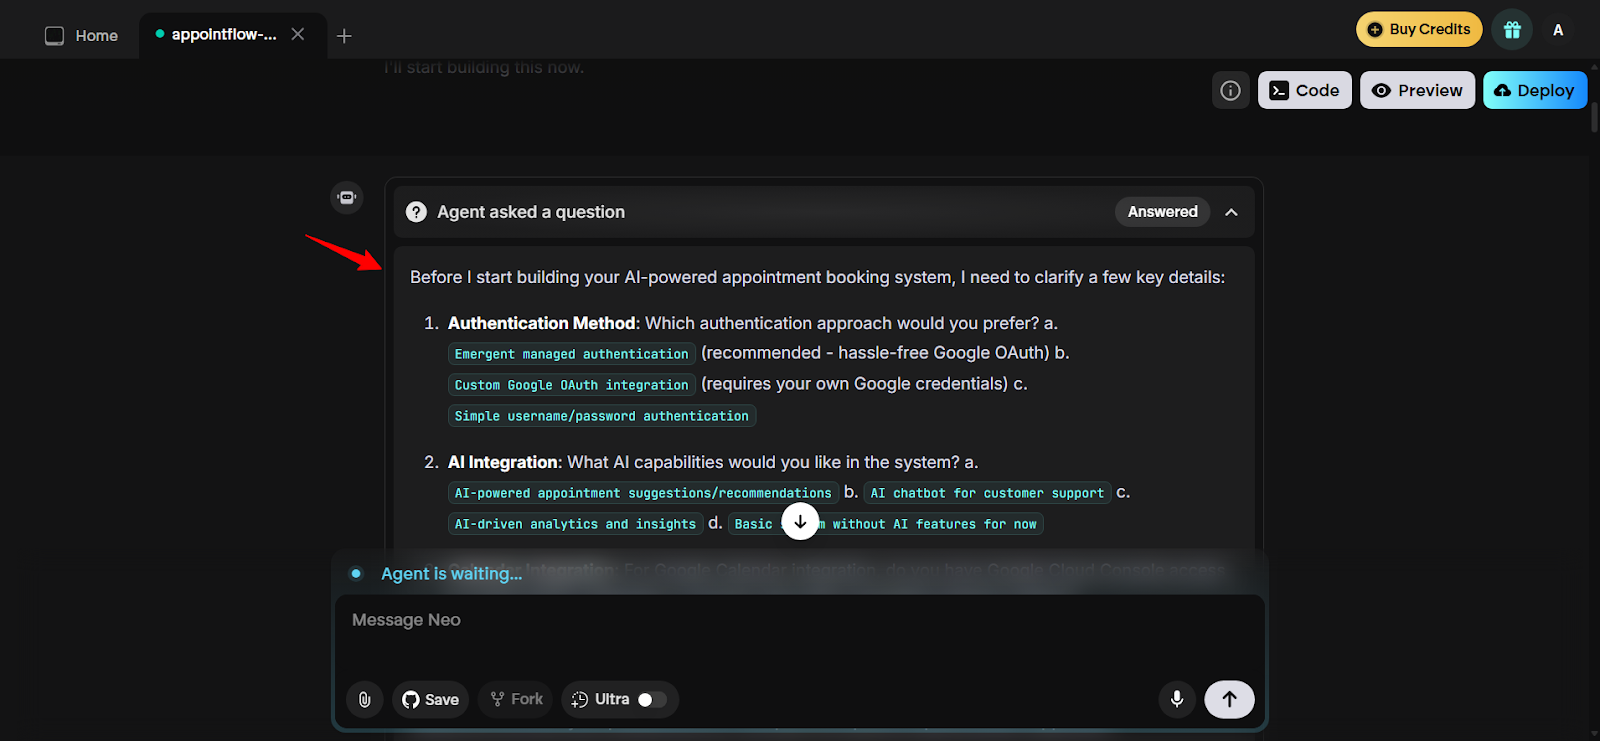Start voice input with microphone icon

point(1177,699)
